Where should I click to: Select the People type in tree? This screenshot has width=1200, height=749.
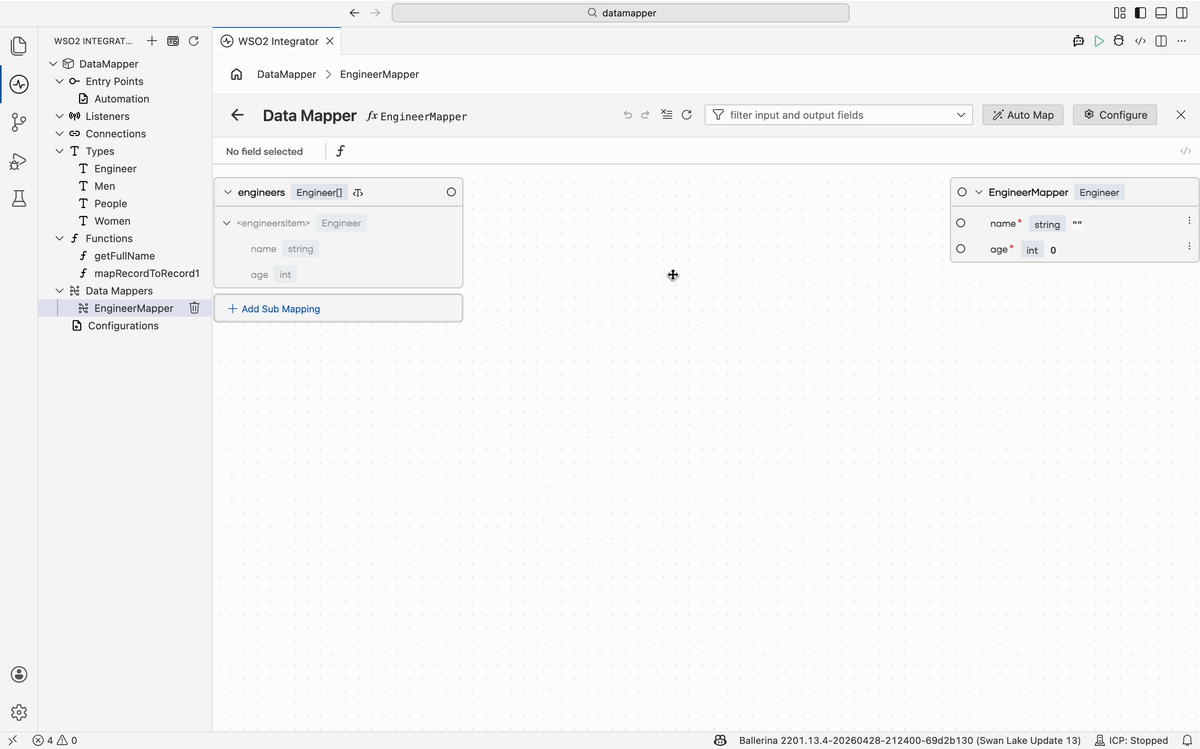[x=111, y=203]
